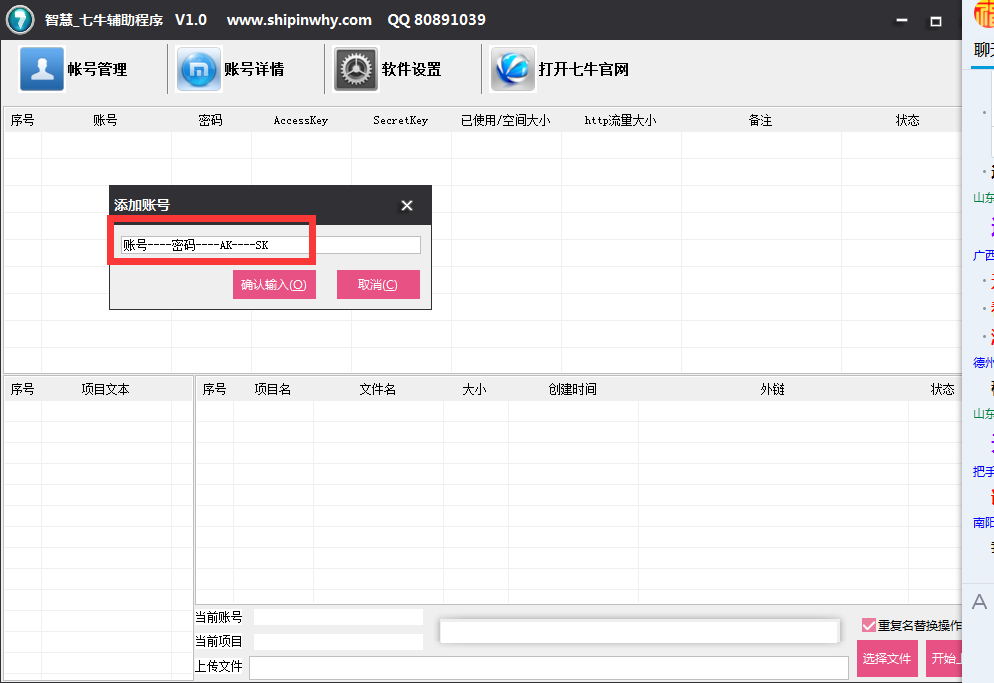Click the 选择文件 button

[887, 658]
